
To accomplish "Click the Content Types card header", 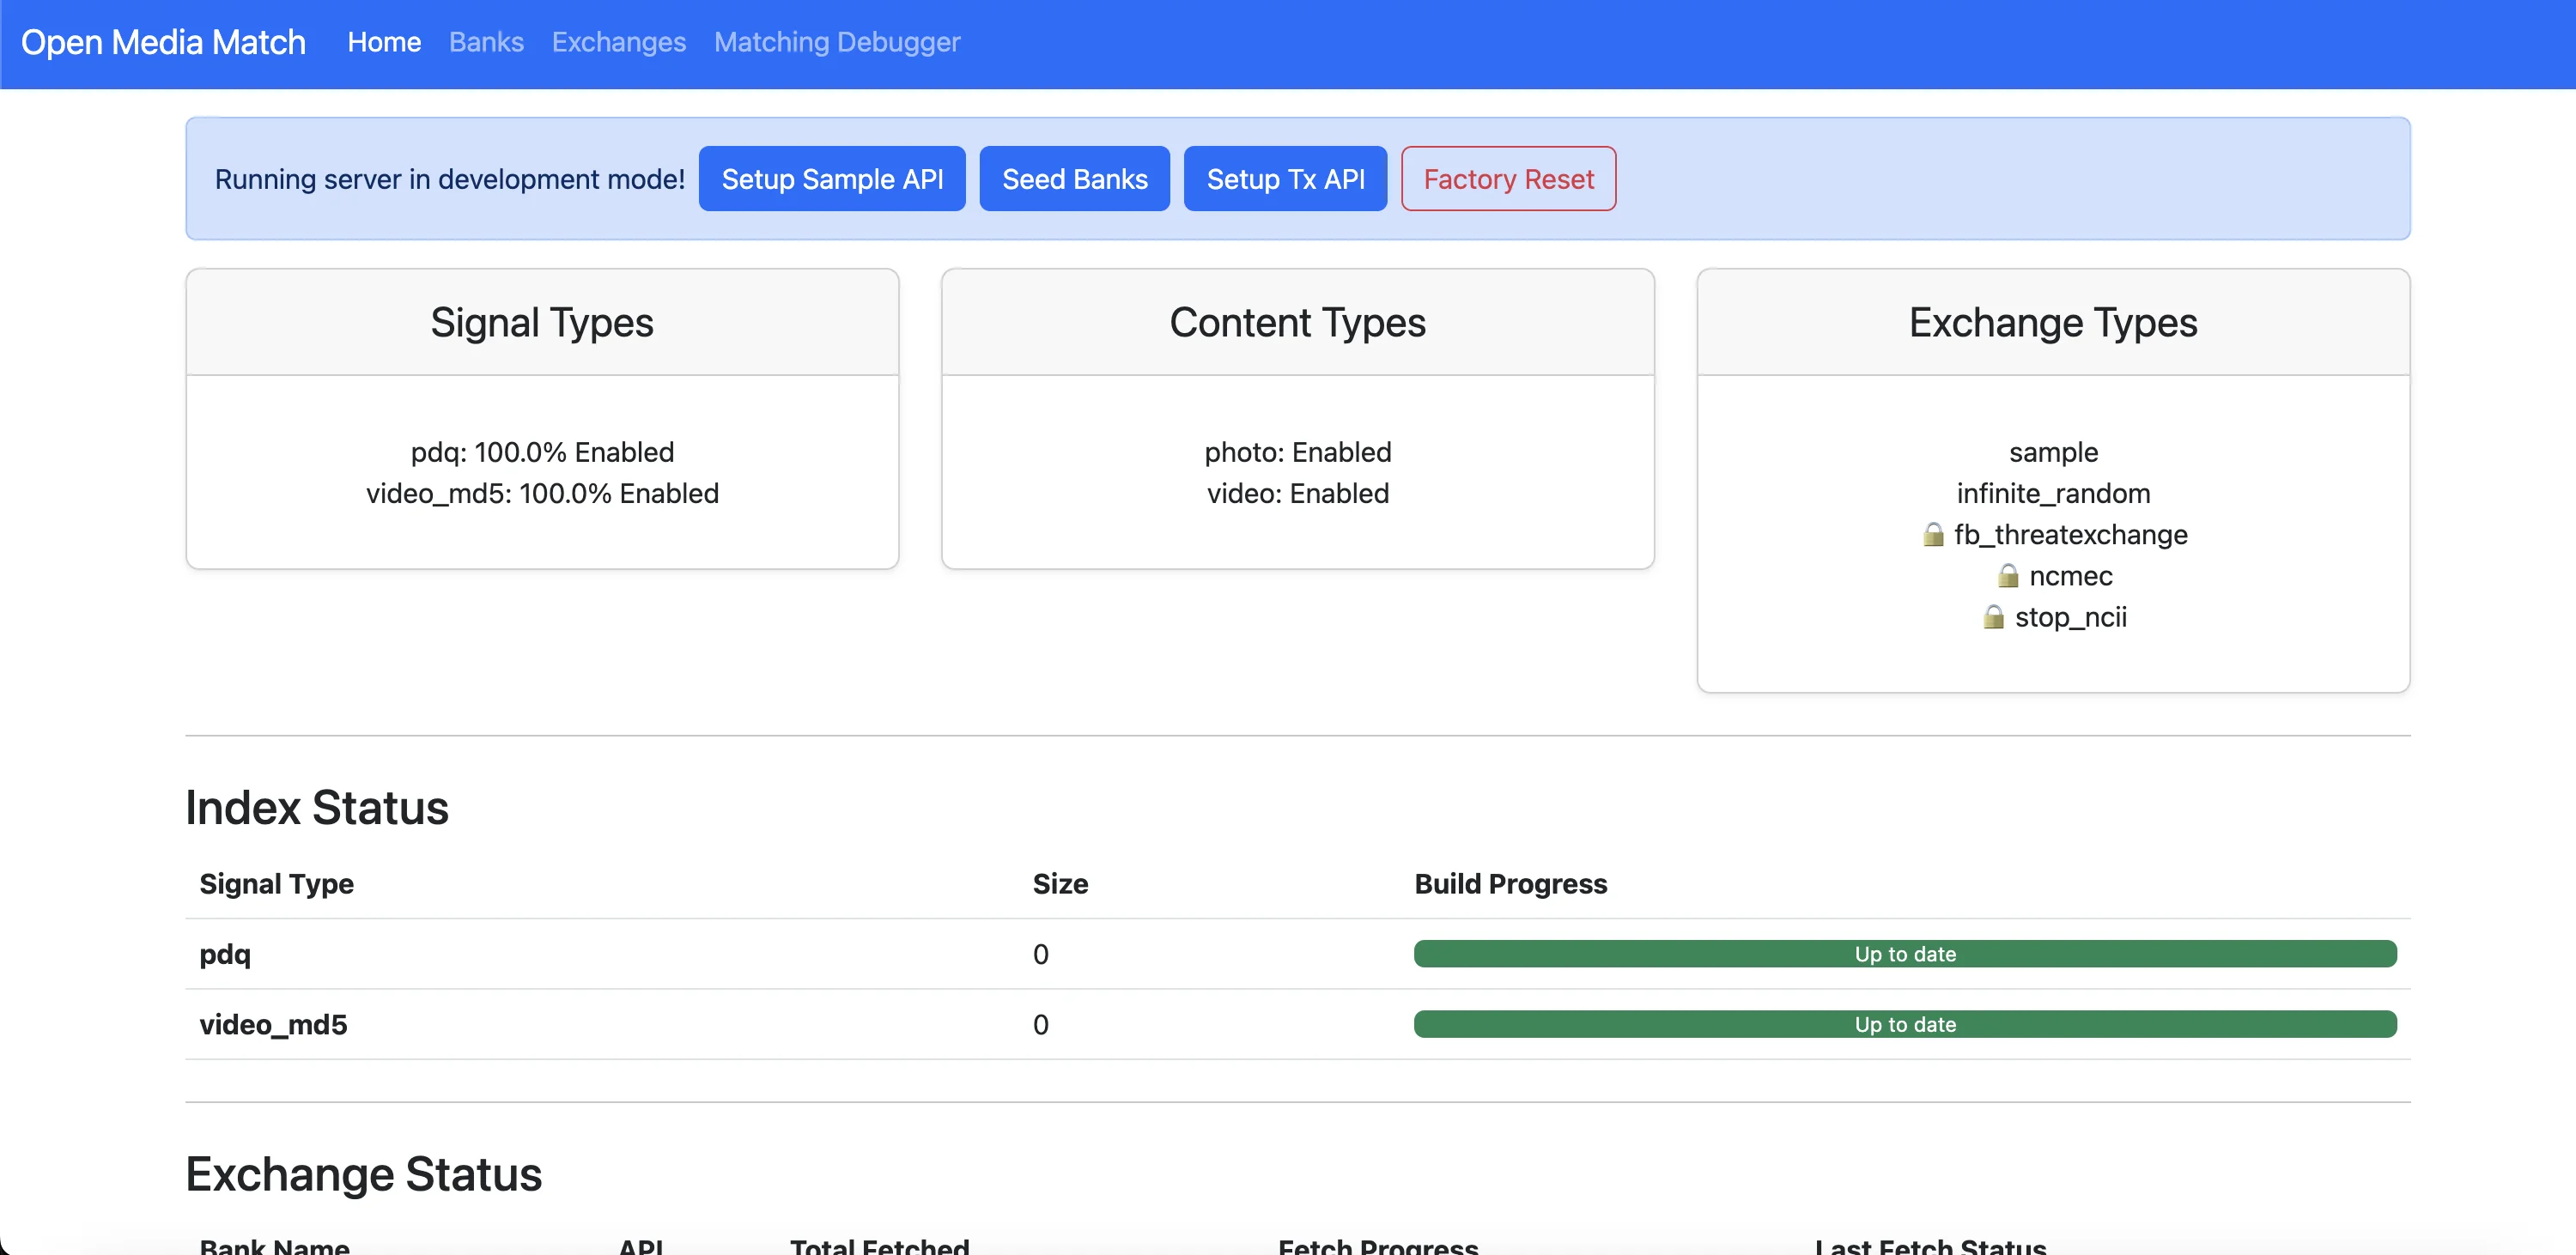I will click(x=1298, y=322).
